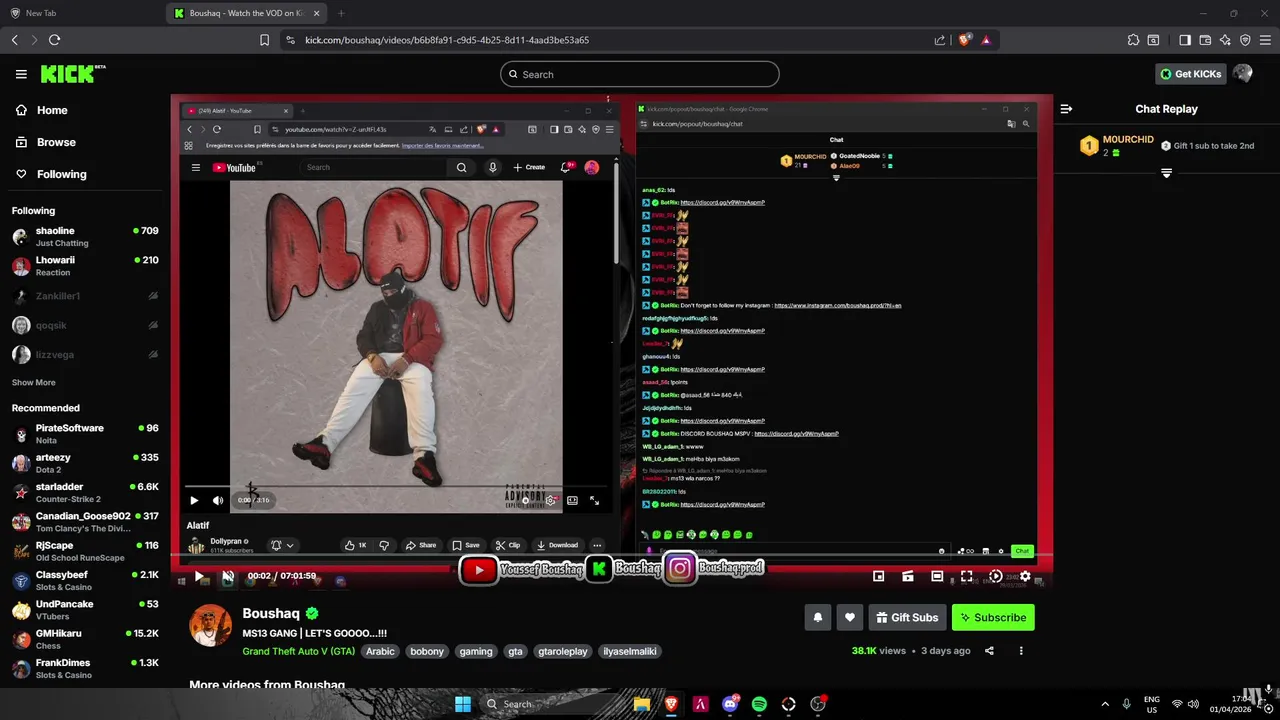
Task: Open Leo AI assistant icon
Action: pos(1225,40)
